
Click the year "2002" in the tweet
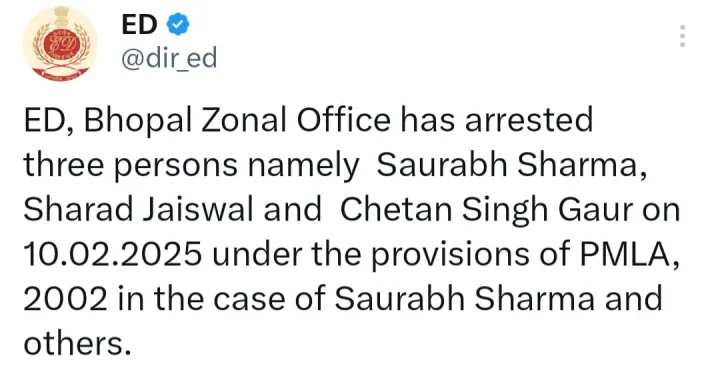[66, 299]
